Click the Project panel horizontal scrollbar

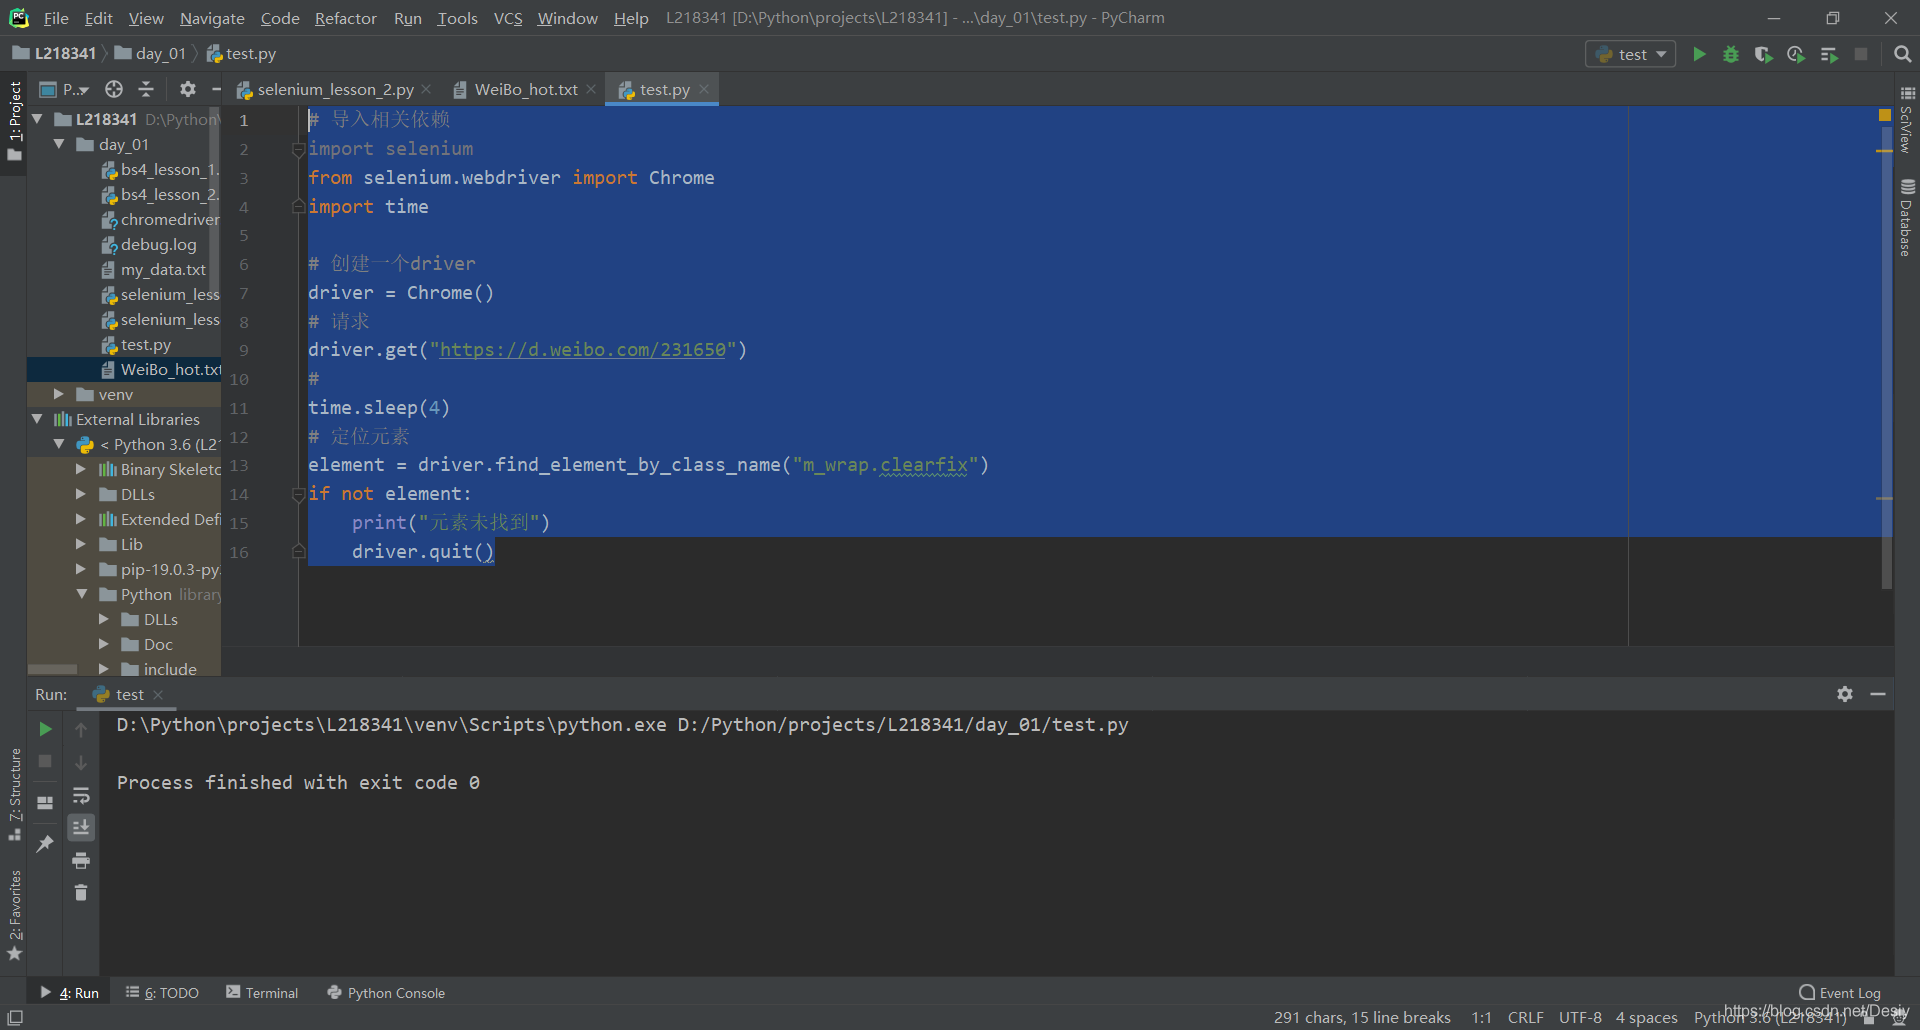coord(52,669)
